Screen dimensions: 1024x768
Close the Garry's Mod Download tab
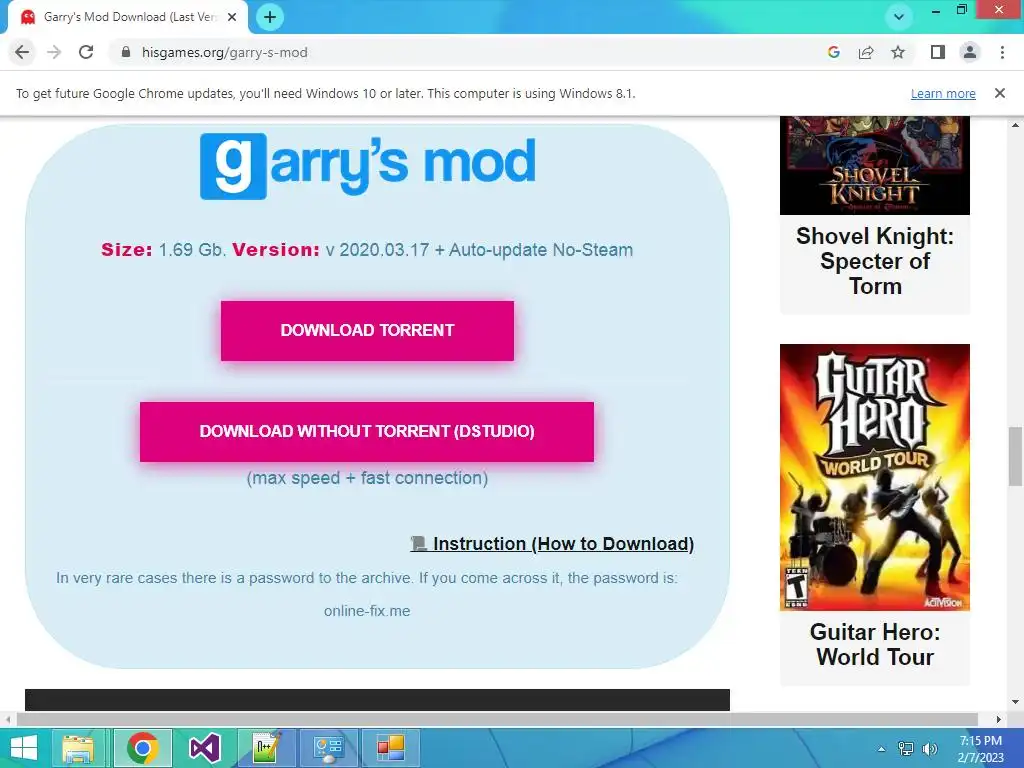pos(232,17)
